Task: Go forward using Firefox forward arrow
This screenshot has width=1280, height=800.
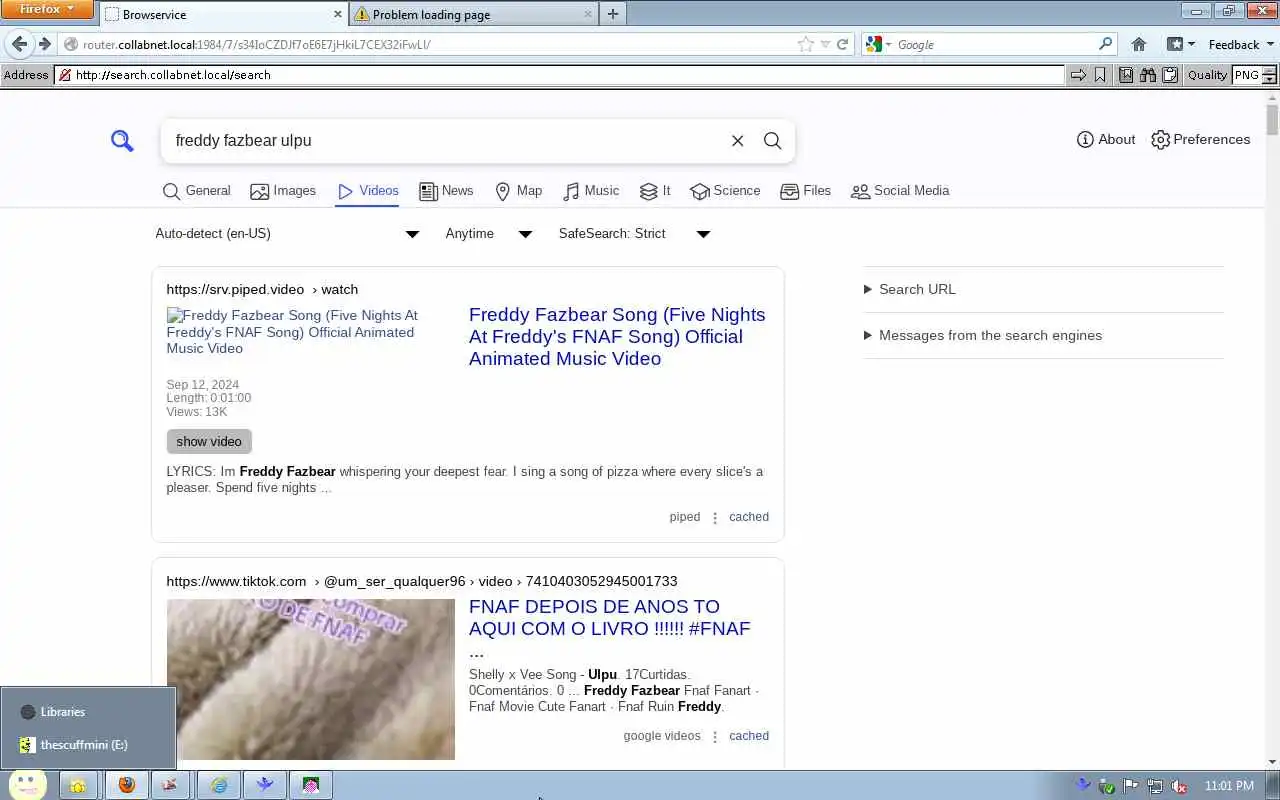Action: (44, 44)
